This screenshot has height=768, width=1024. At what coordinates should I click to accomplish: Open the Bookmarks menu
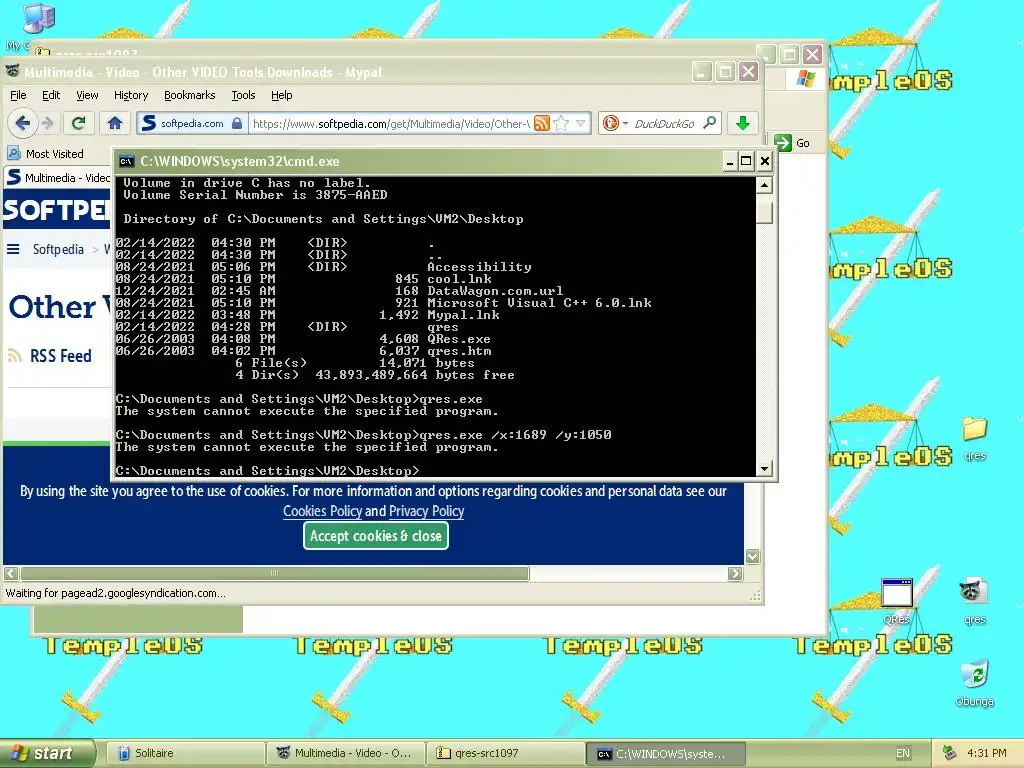pyautogui.click(x=189, y=95)
